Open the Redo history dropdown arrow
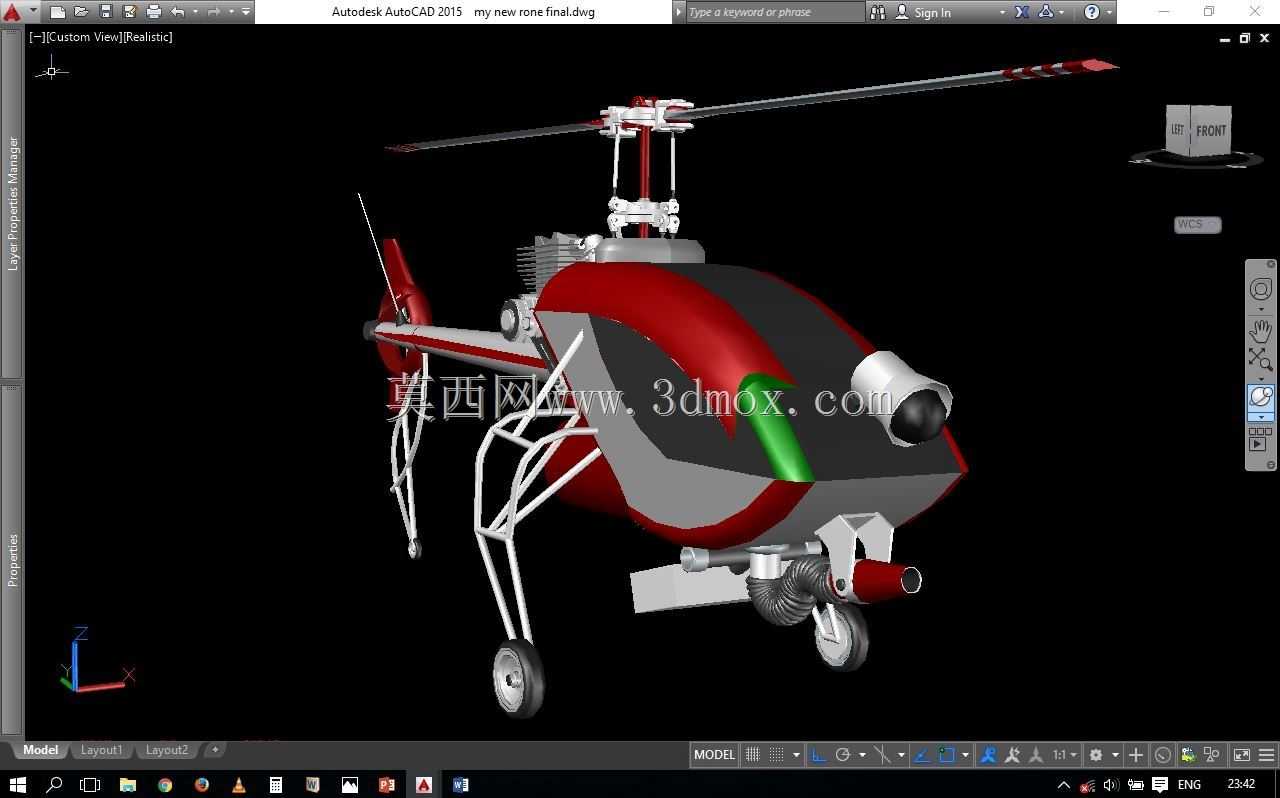The width and height of the screenshot is (1280, 798). coord(231,12)
